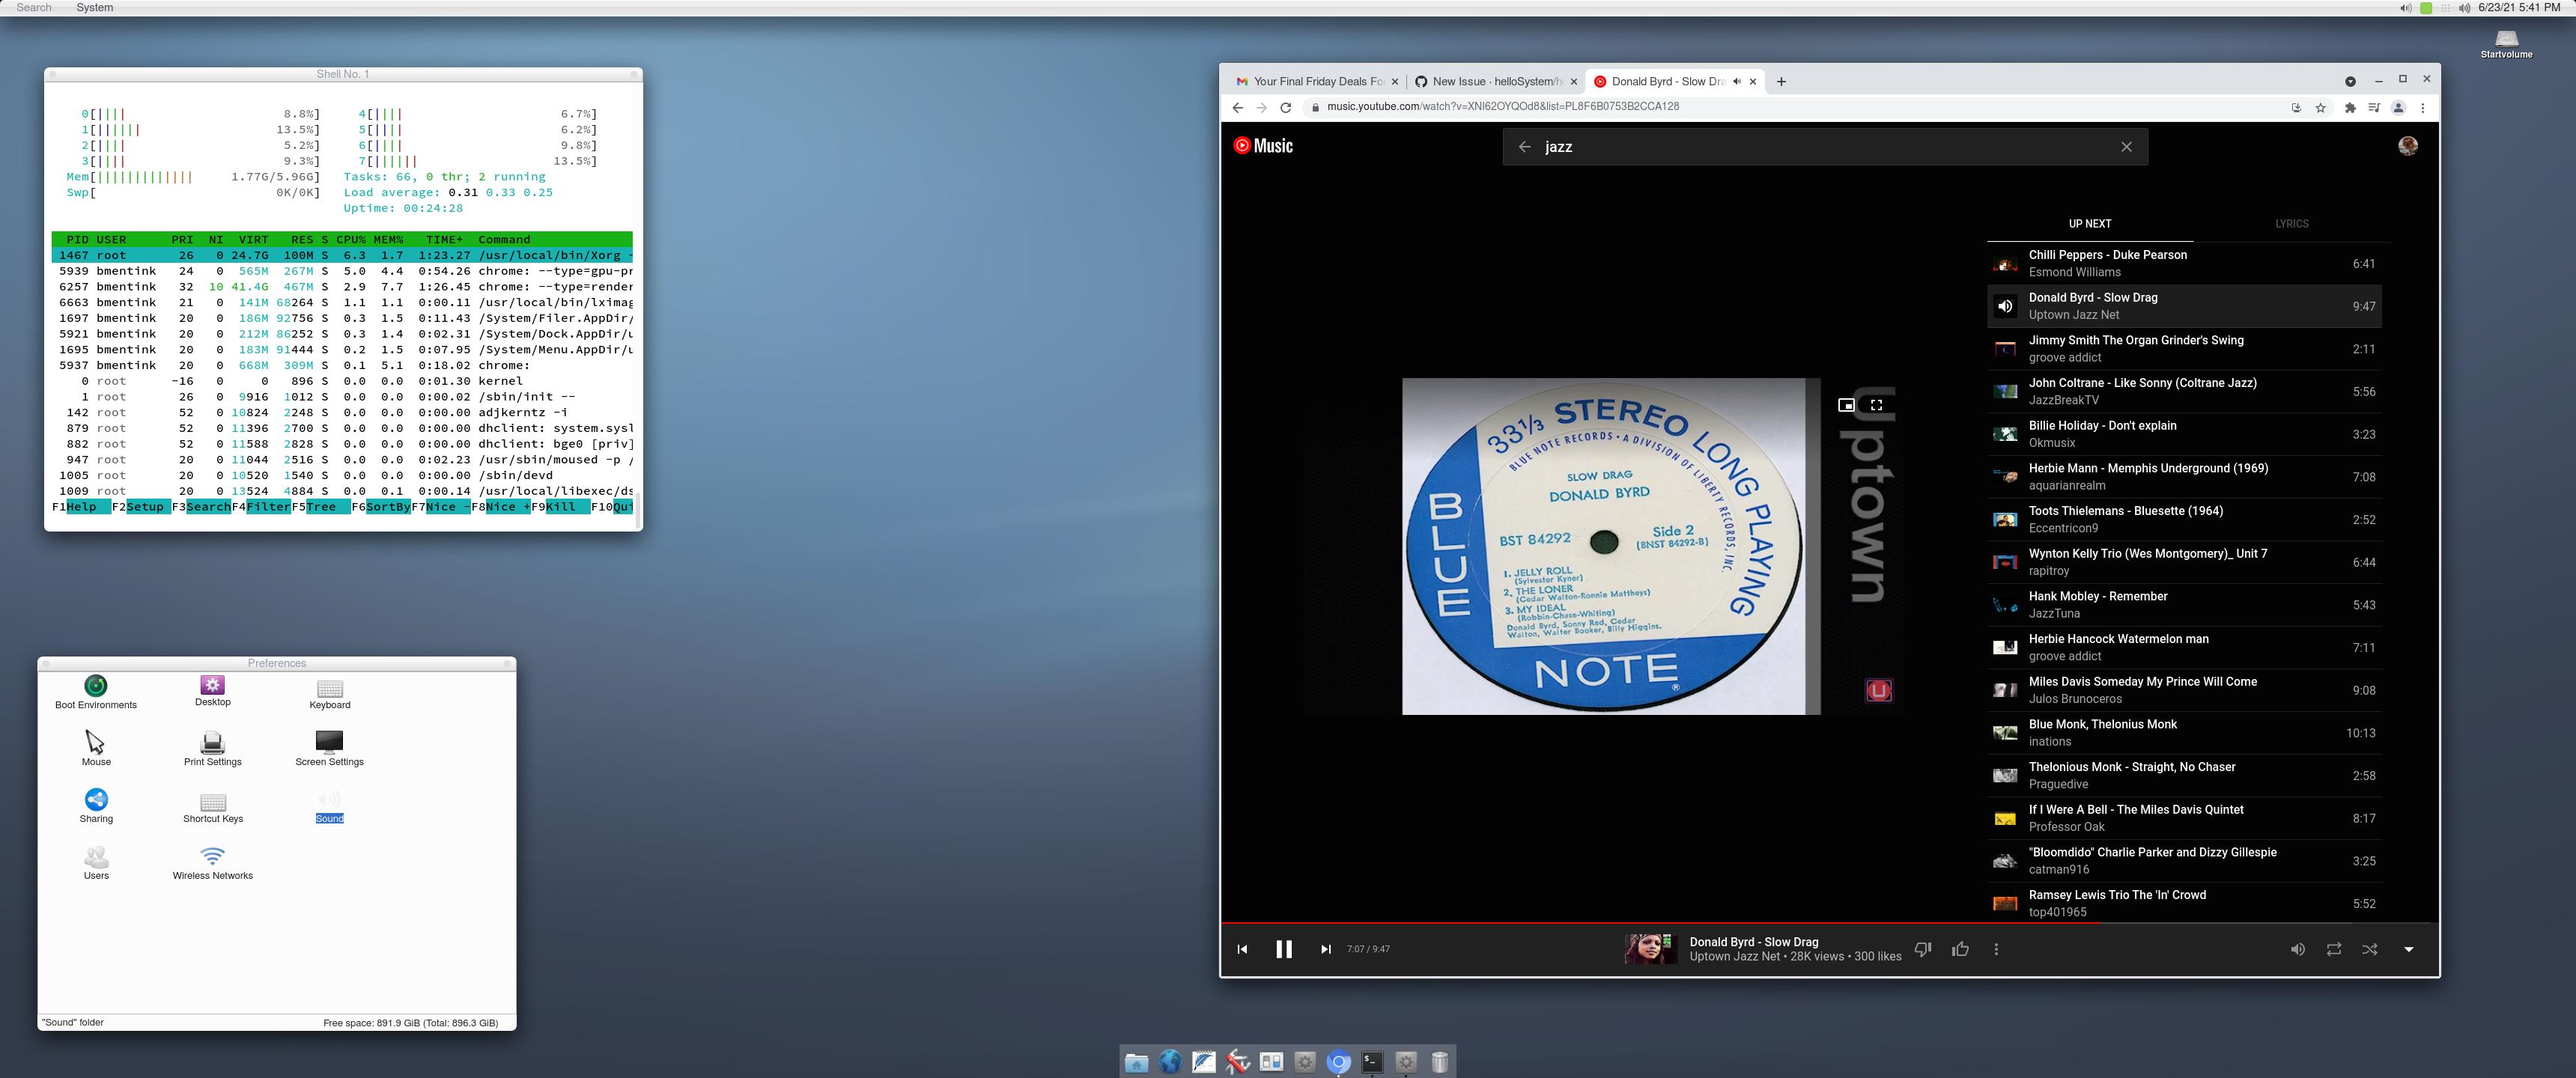This screenshot has height=1078, width=2576.
Task: Play Billie Holiday - Don't explain
Action: coord(2102,433)
